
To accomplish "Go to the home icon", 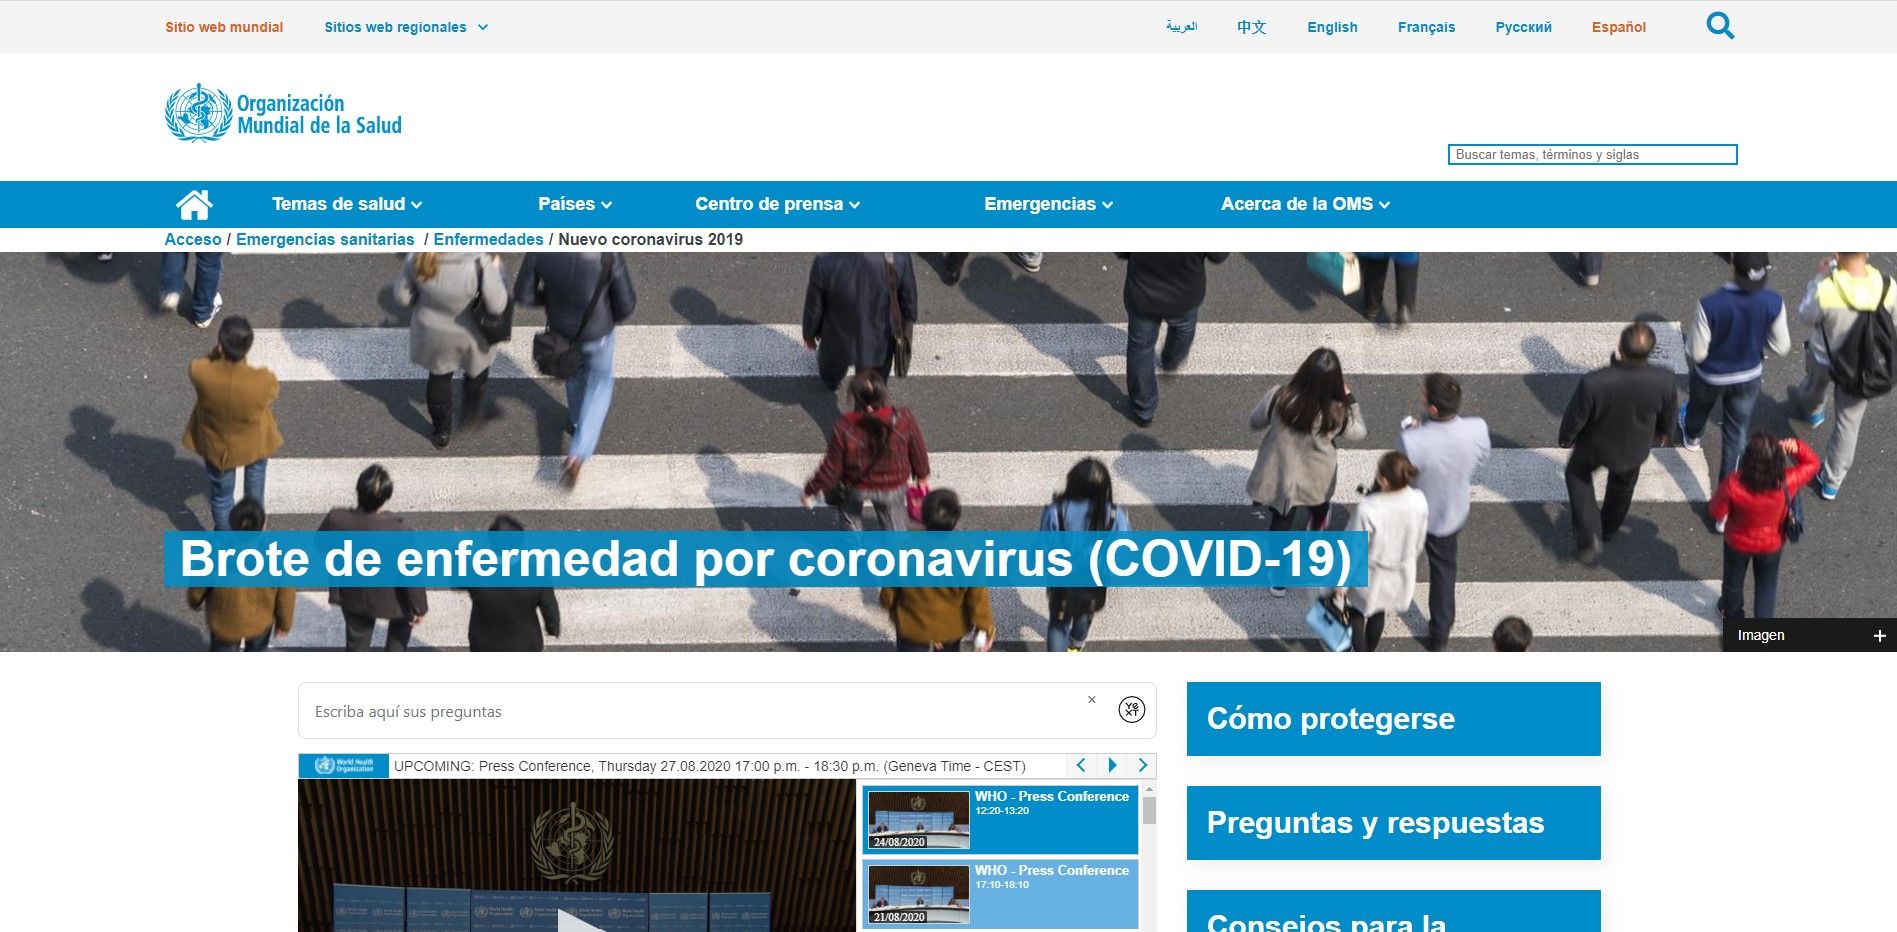I will click(194, 204).
